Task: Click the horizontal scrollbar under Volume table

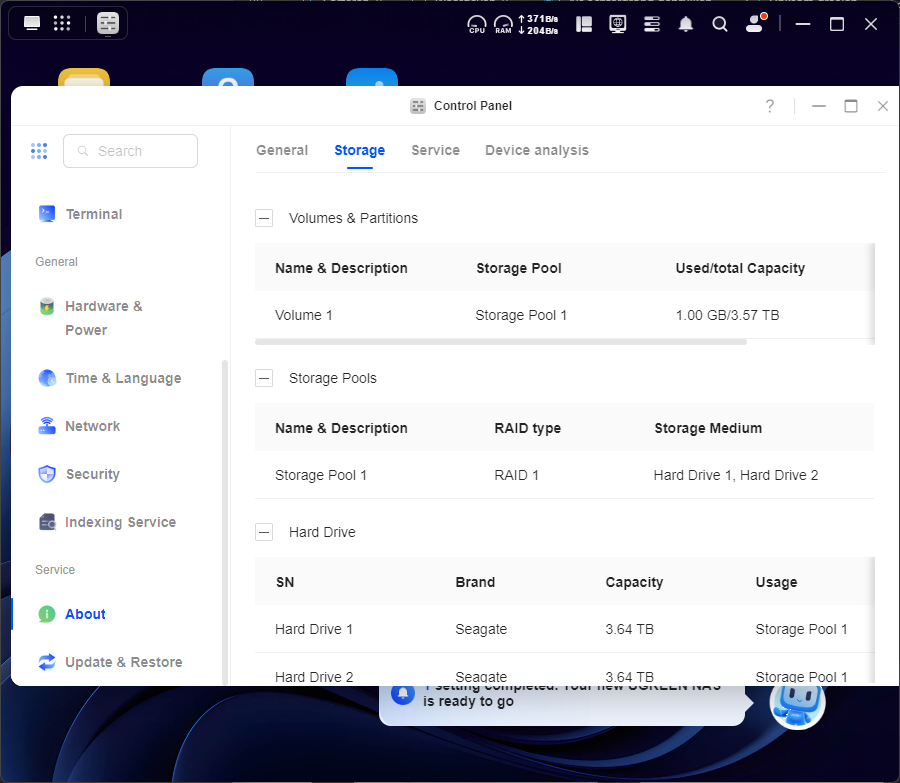Action: [x=500, y=342]
